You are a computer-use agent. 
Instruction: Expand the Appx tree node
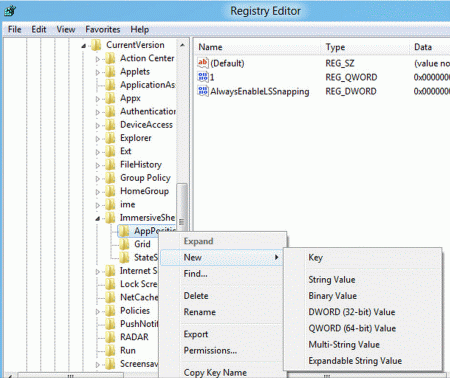98,99
